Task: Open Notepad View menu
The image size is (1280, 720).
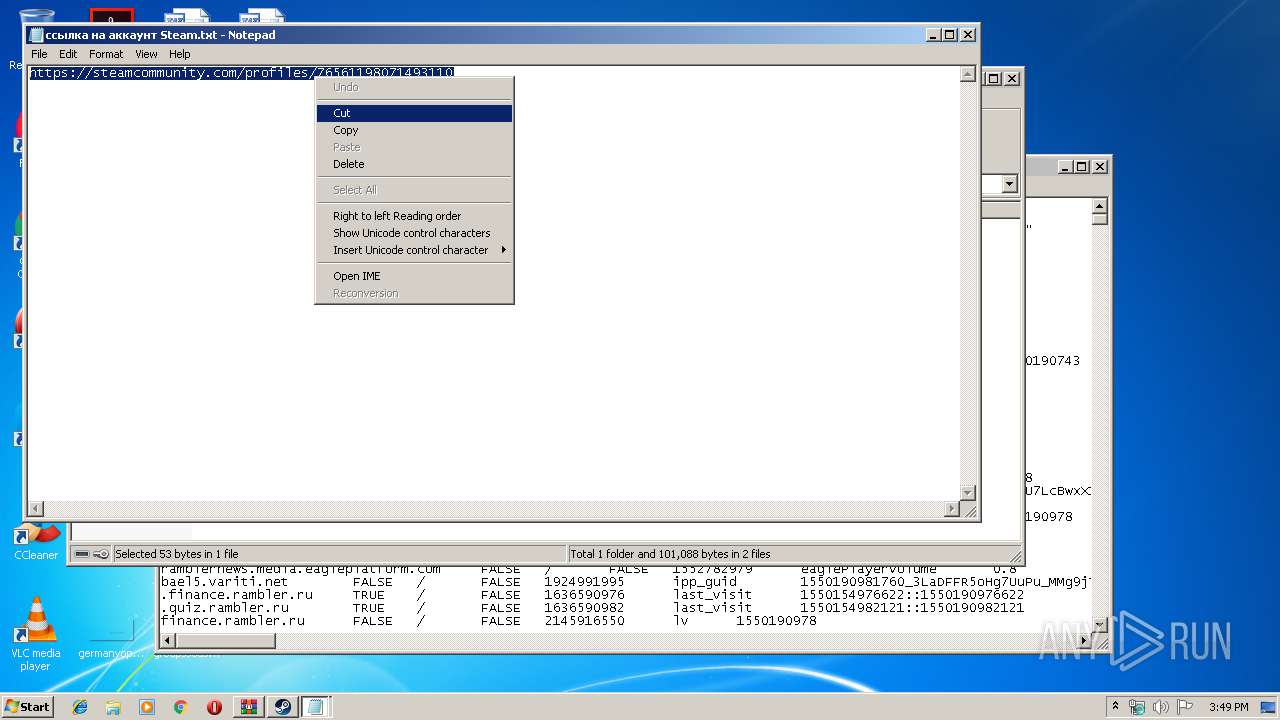Action: [x=146, y=54]
